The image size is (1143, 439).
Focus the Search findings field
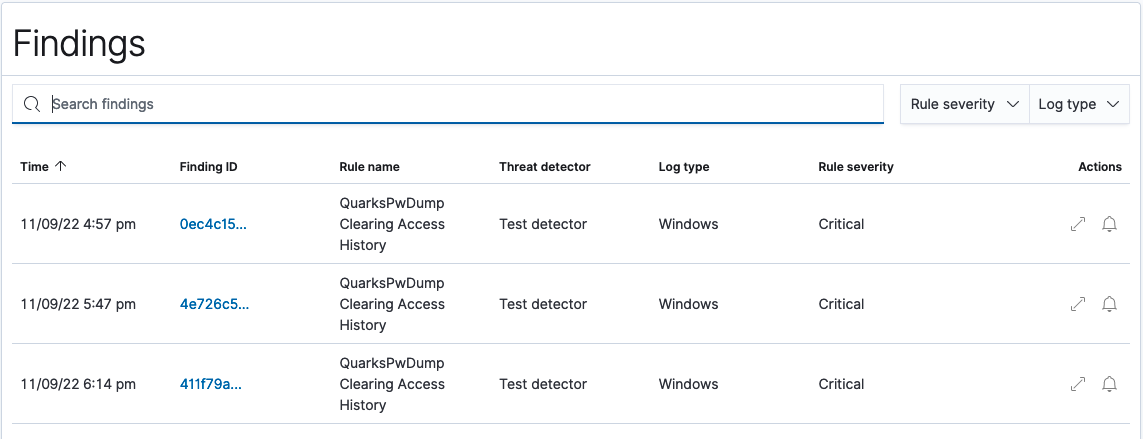[460, 104]
